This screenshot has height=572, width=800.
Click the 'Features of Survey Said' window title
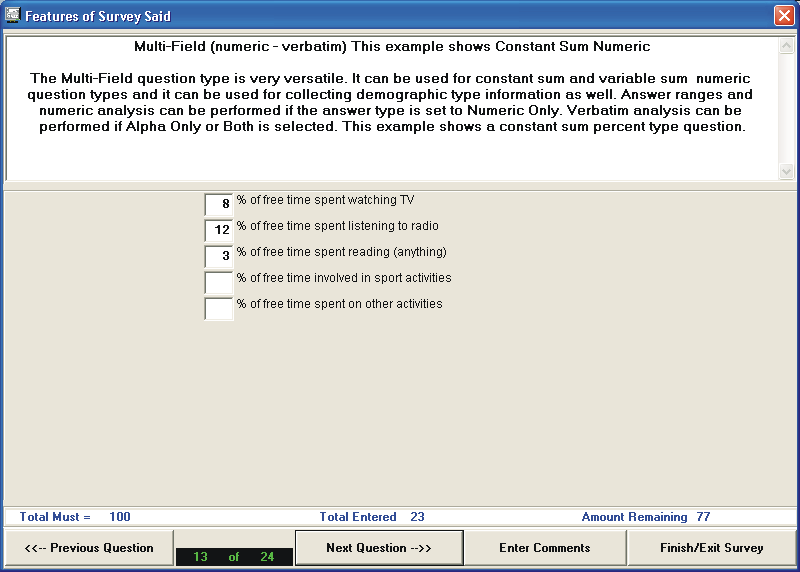pos(98,16)
